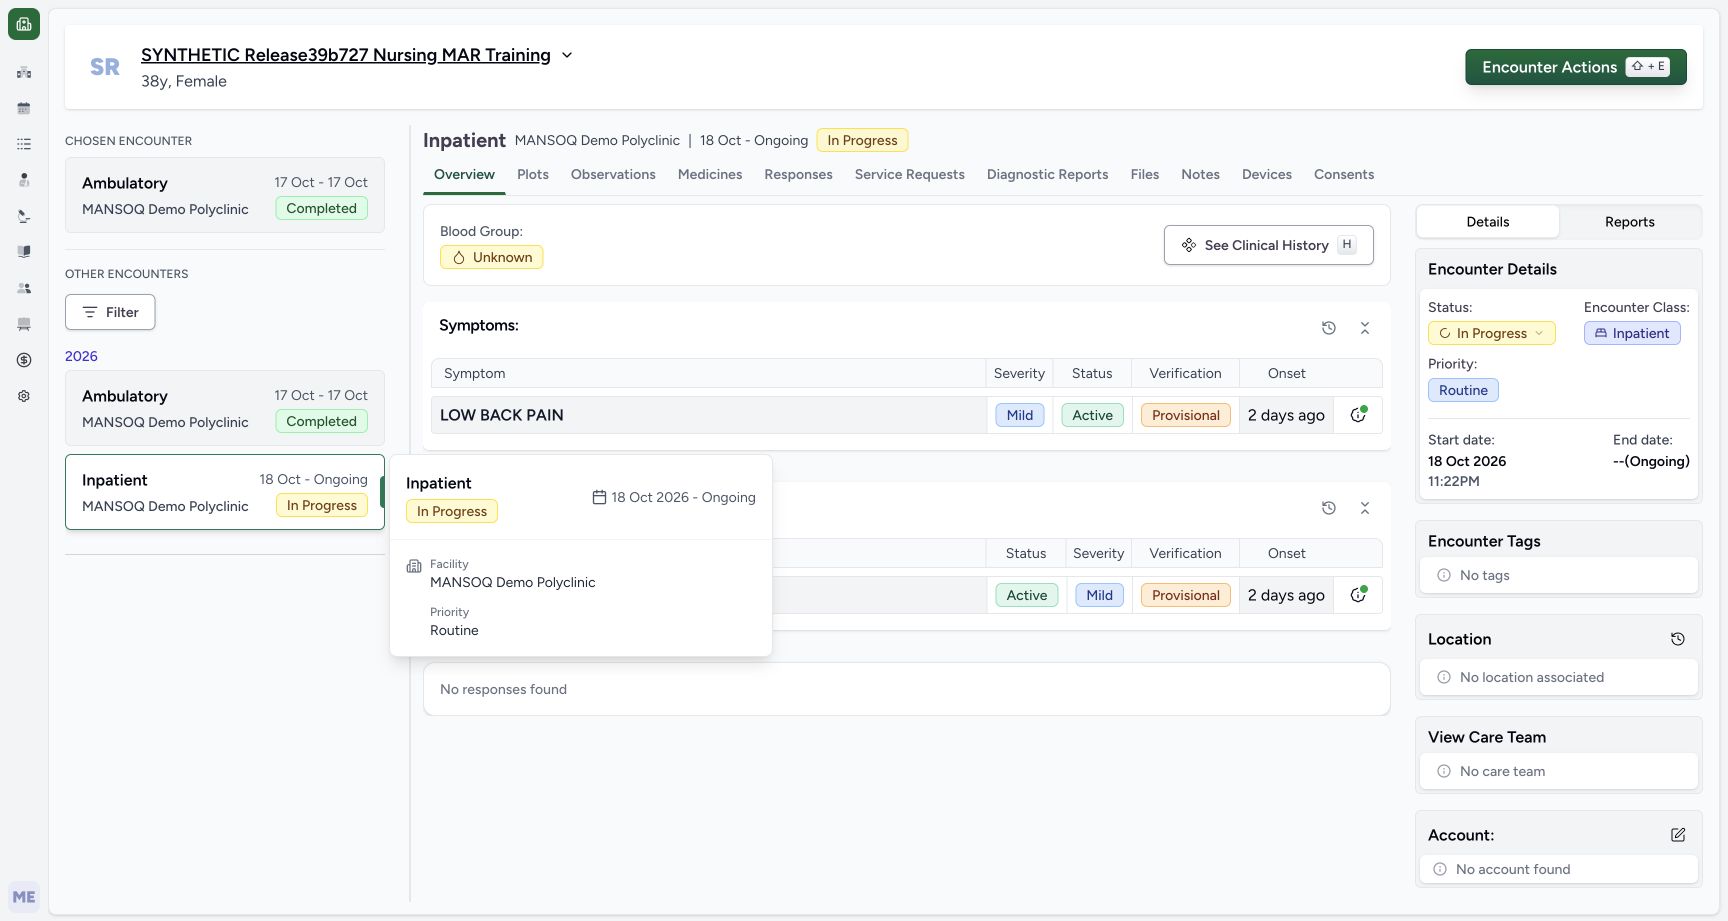Open the patient person icon in sidebar
This screenshot has height=921, width=1728.
pyautogui.click(x=24, y=180)
